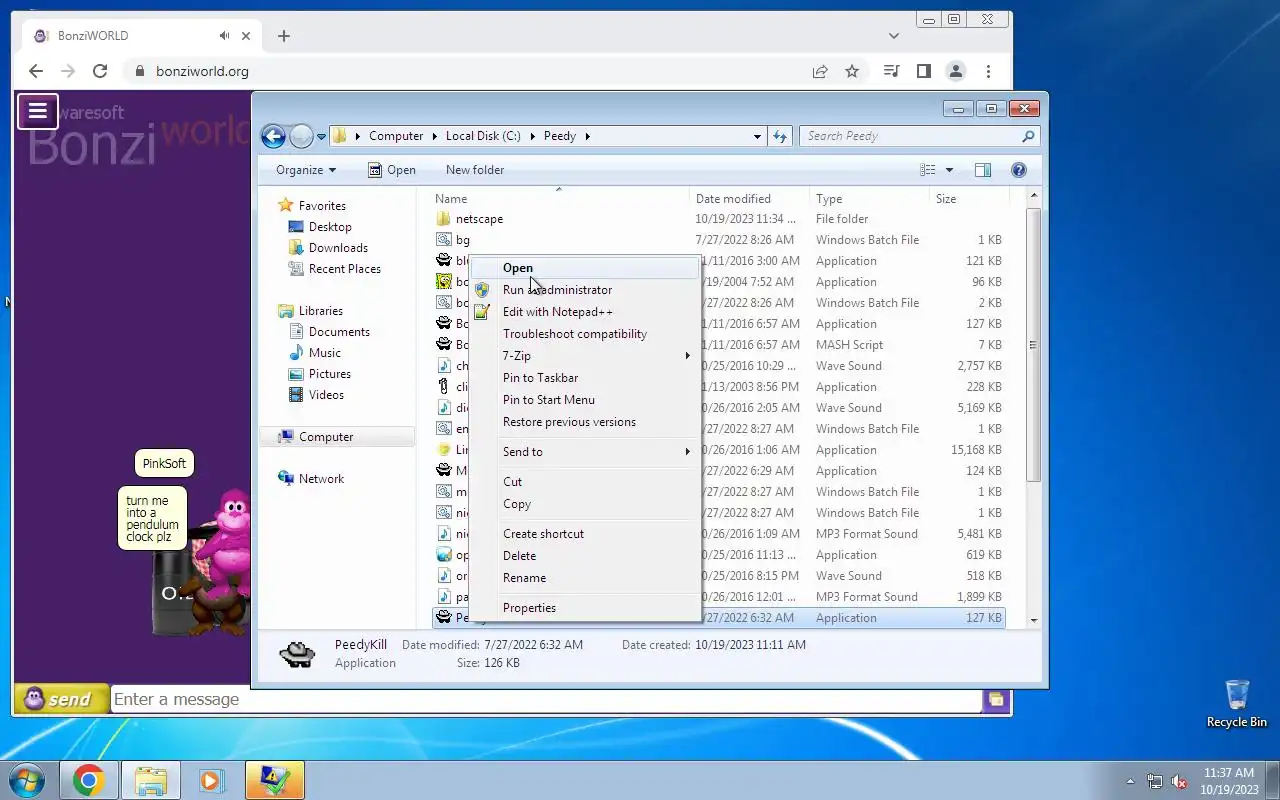
Task: Mute the BonziWORLD tab audio icon
Action: [225, 36]
